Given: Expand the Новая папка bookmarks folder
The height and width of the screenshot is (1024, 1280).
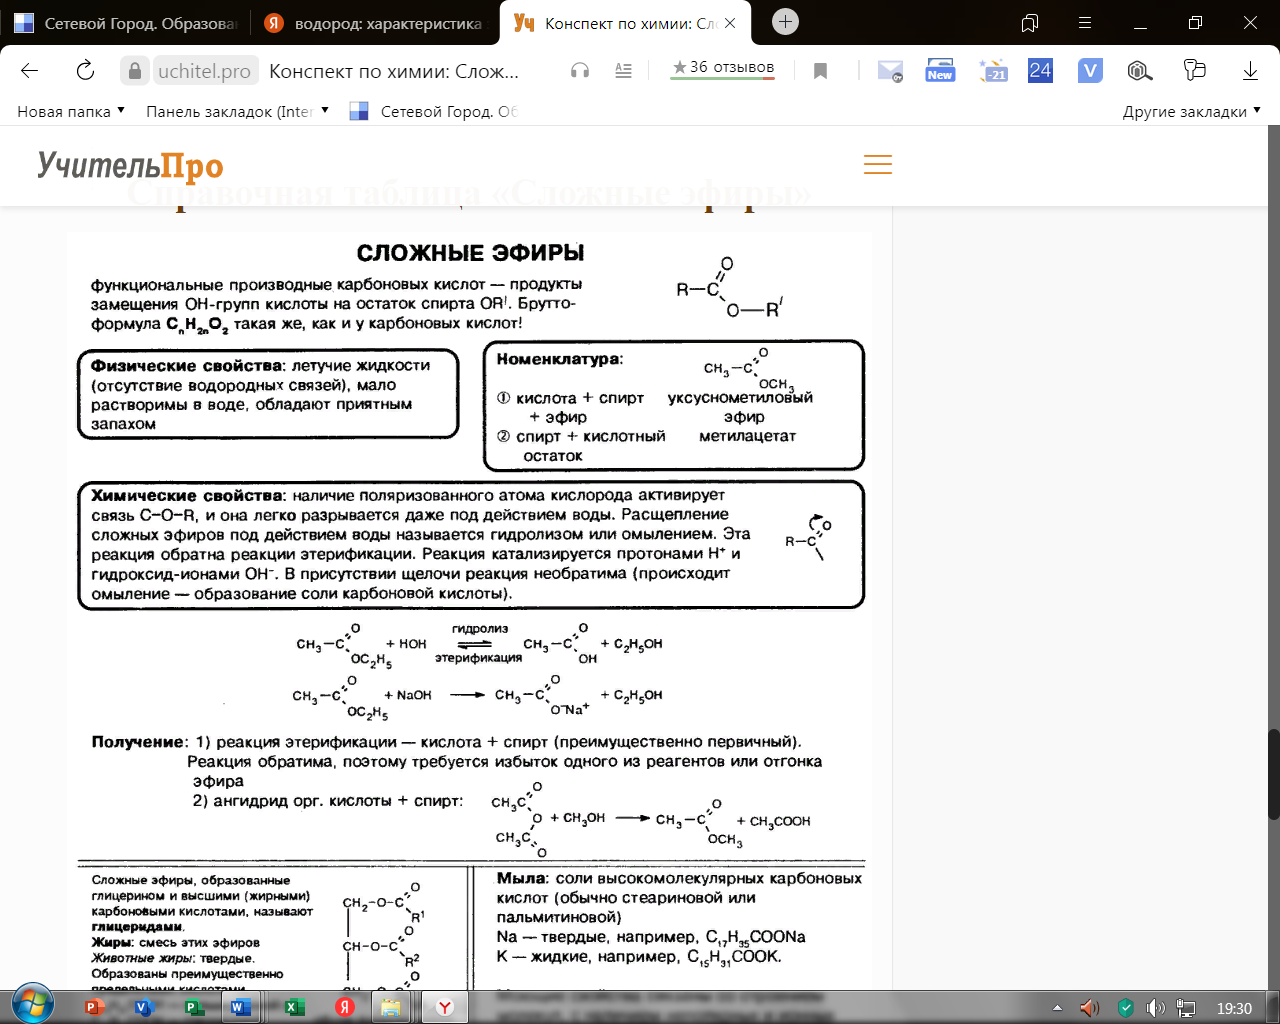Looking at the screenshot, I should (71, 111).
